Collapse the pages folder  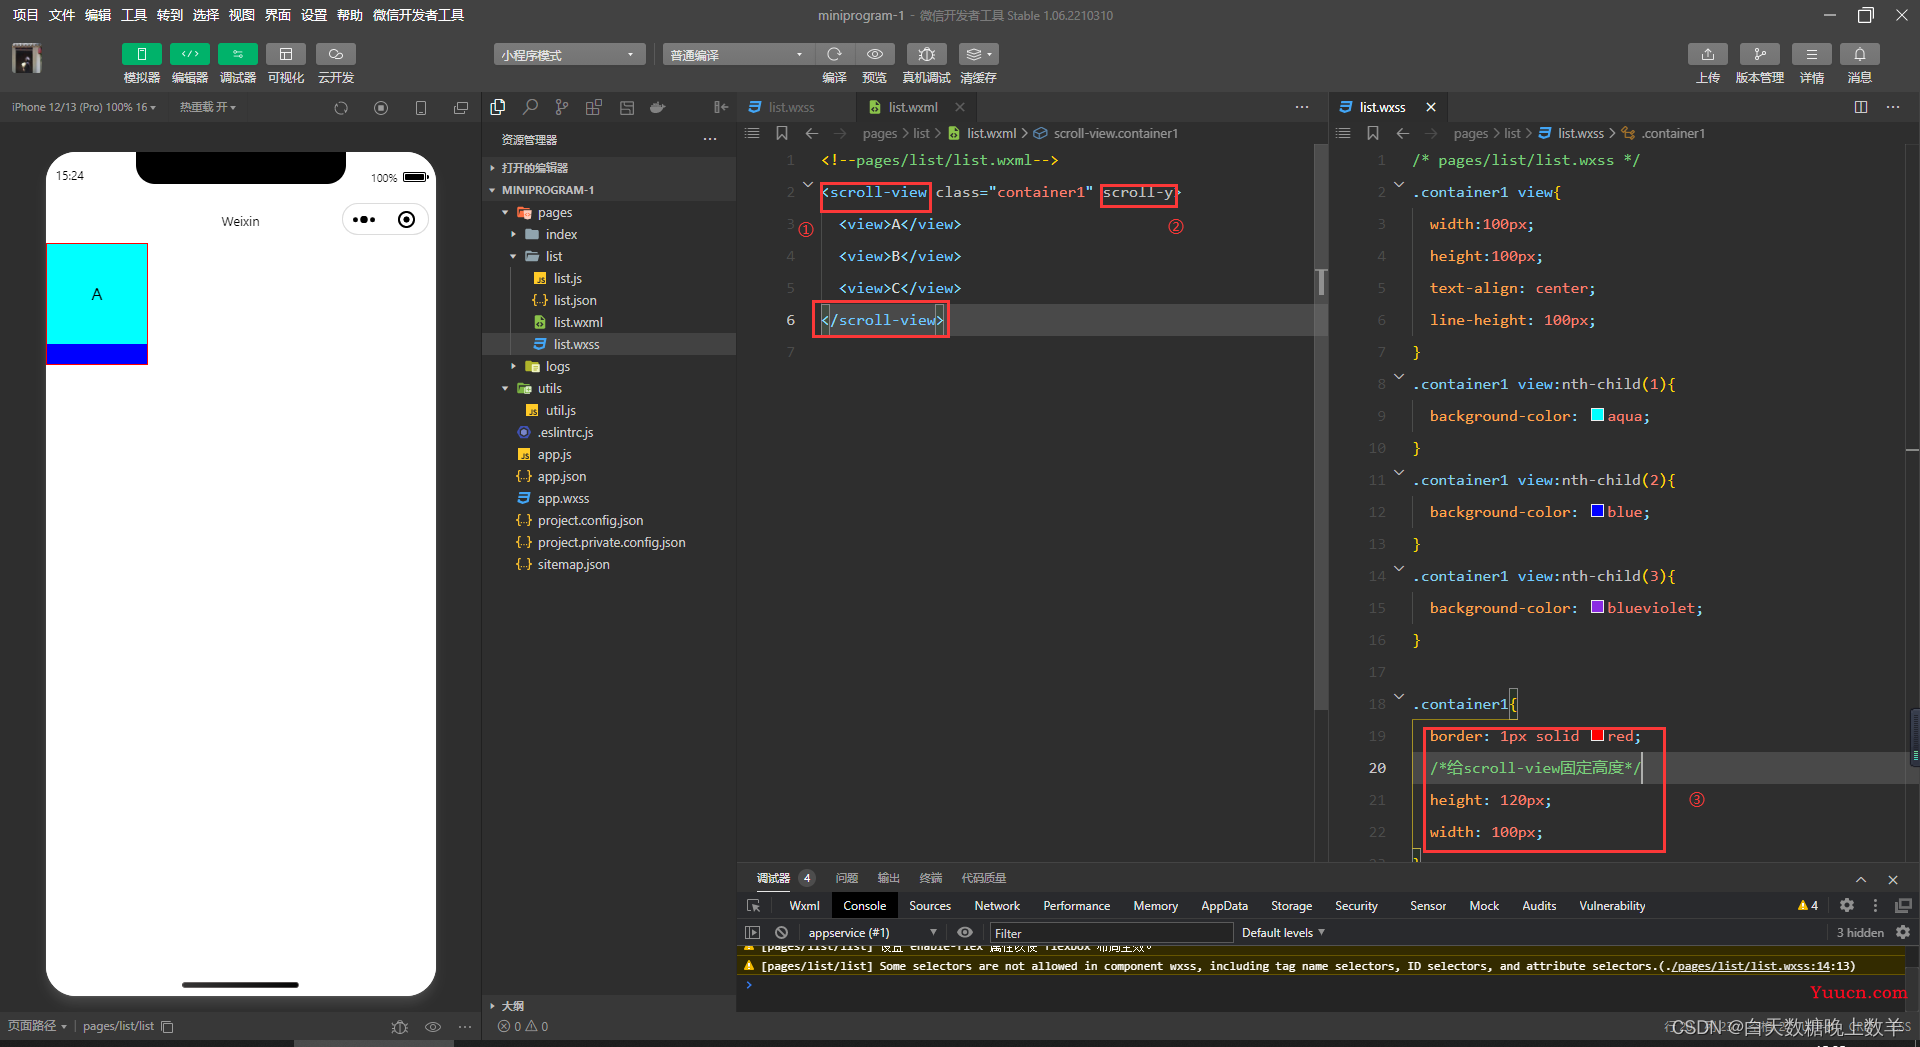(506, 212)
